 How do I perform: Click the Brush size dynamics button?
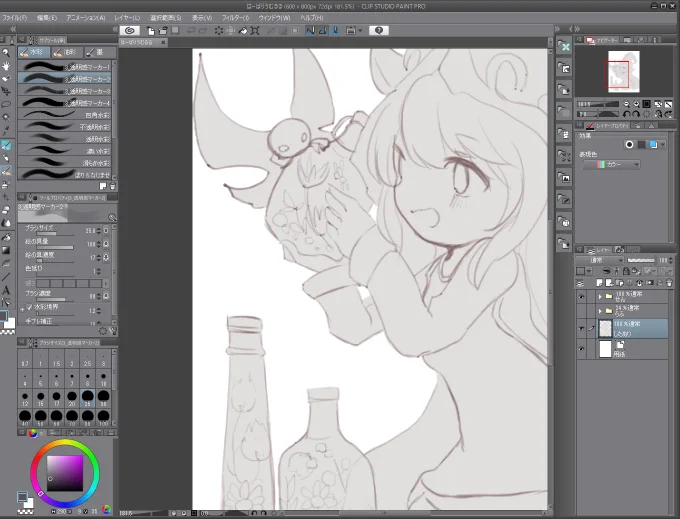pyautogui.click(x=106, y=231)
